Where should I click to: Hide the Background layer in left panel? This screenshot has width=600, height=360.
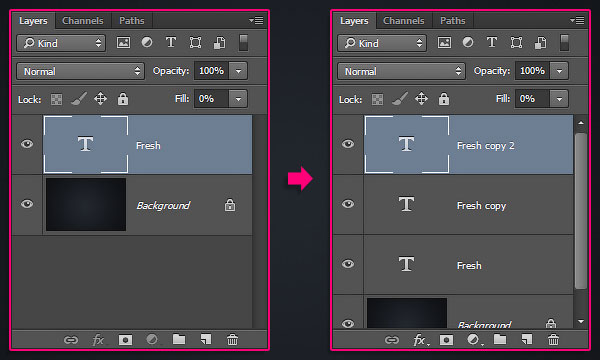tap(27, 204)
